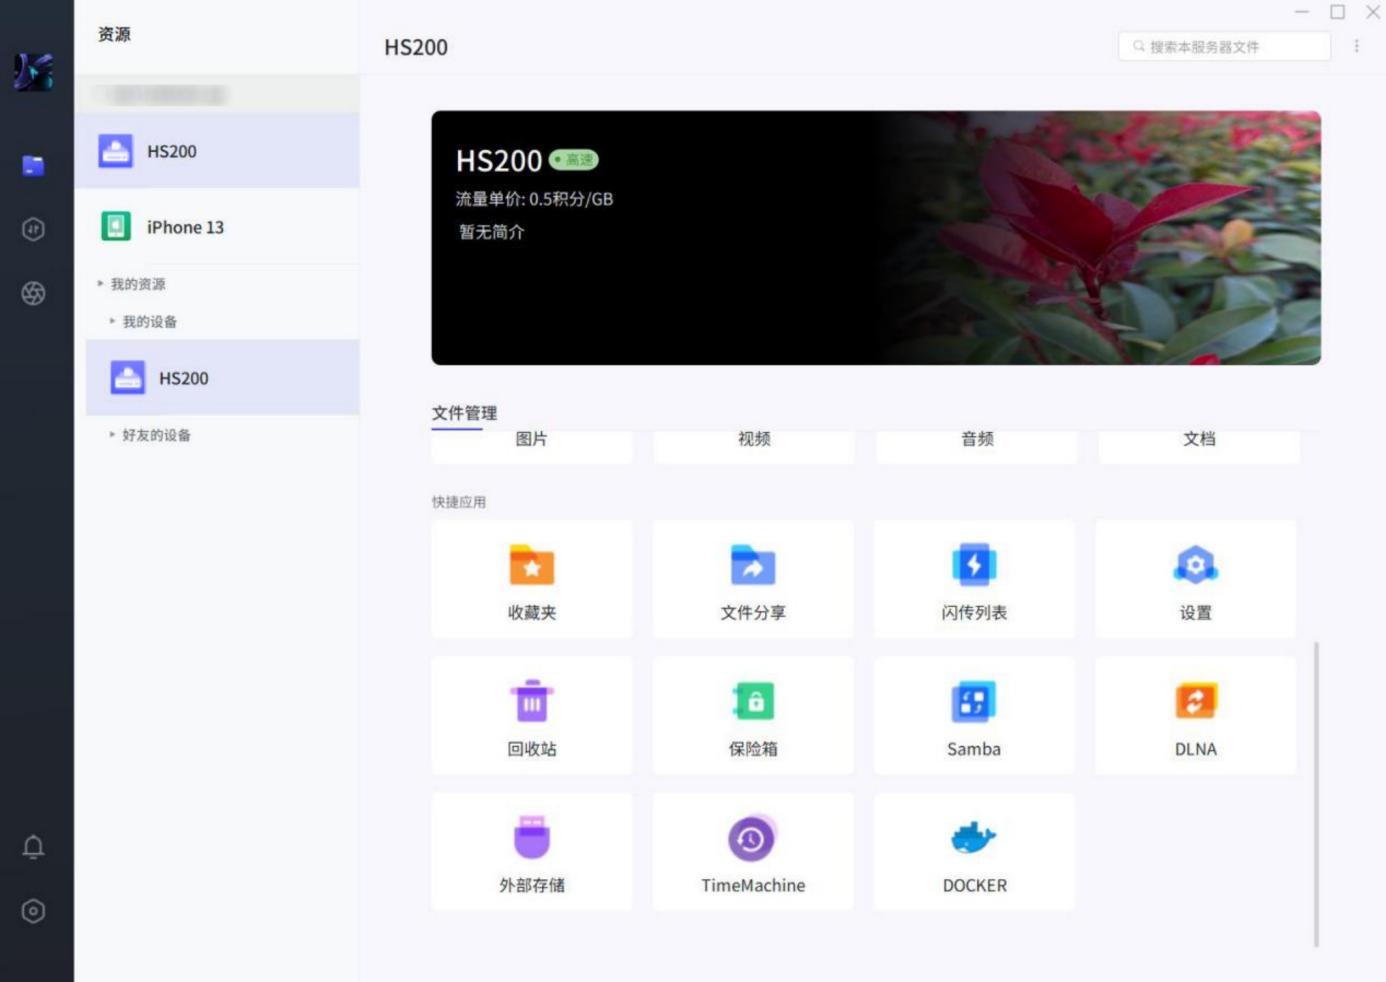The height and width of the screenshot is (982, 1386).
Task: Click the vertical scrollbar in main panel
Action: (x=1316, y=794)
